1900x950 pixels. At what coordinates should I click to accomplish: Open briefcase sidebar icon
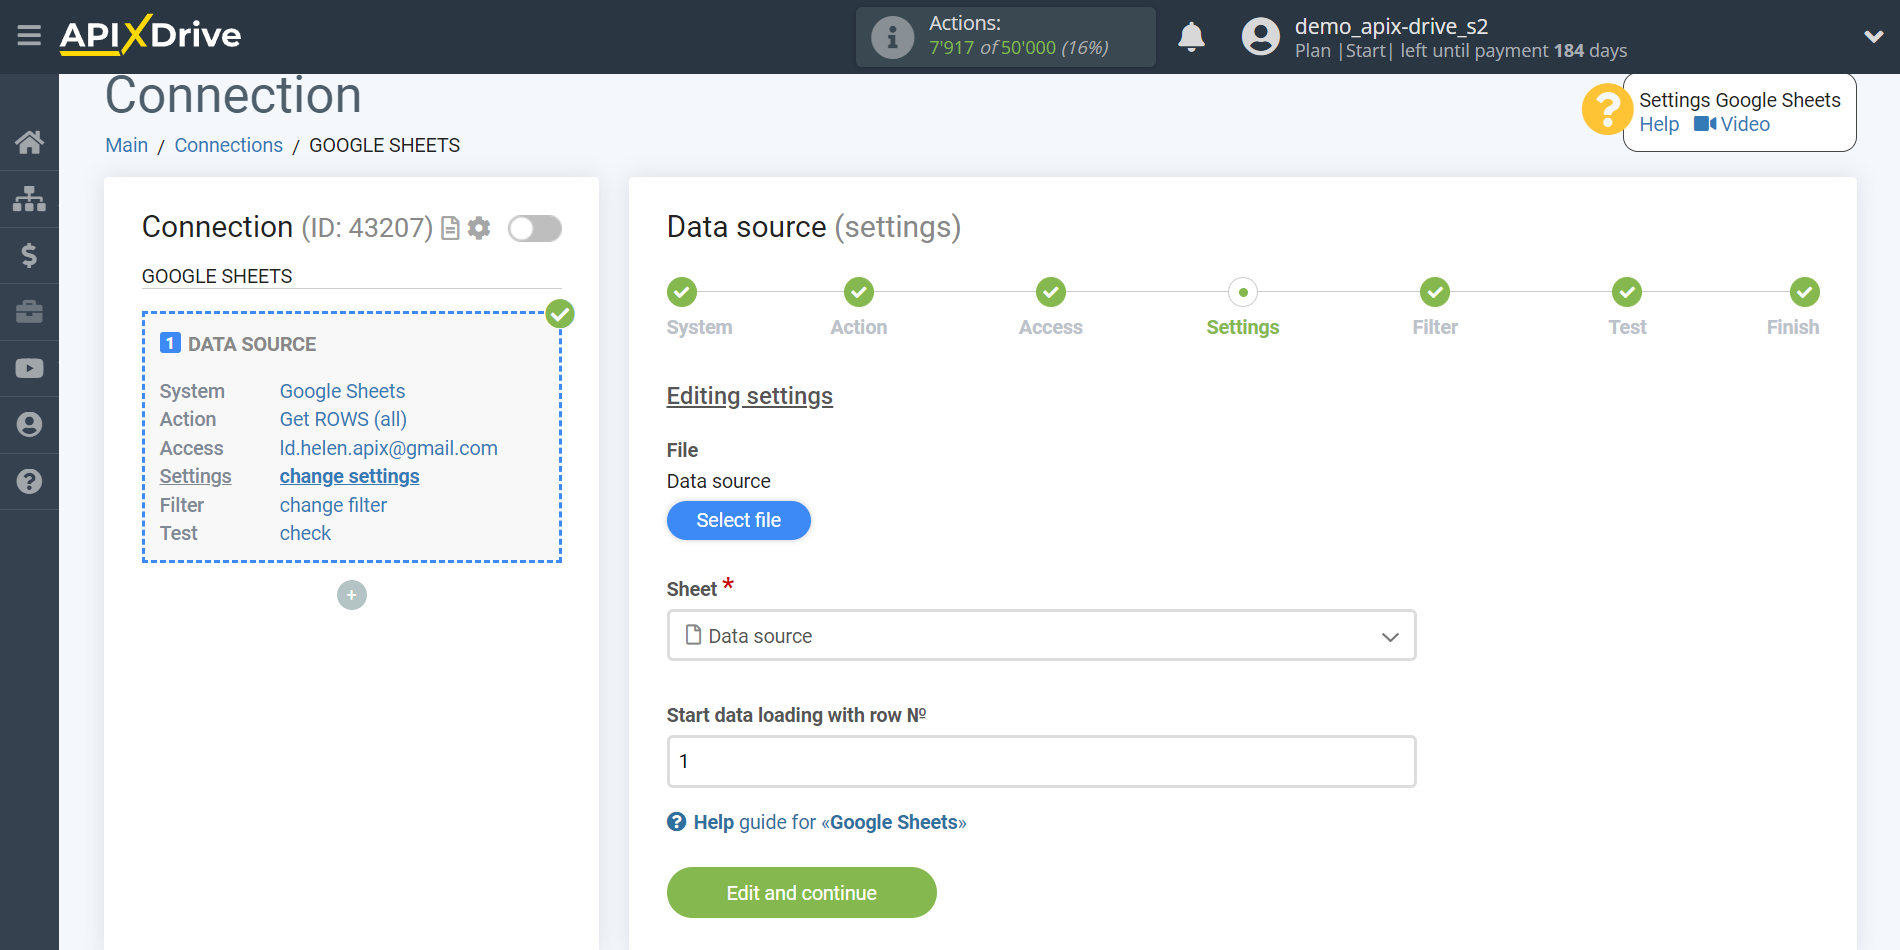(x=29, y=312)
